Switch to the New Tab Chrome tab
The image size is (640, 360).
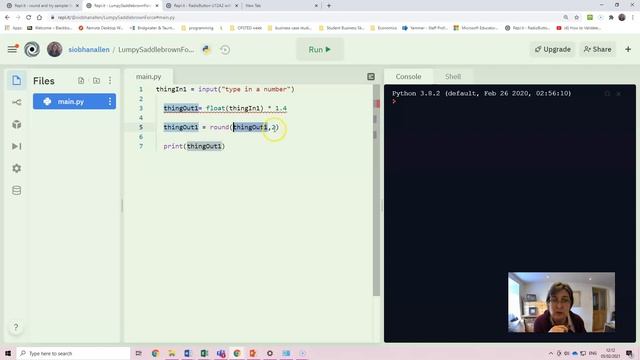281,6
